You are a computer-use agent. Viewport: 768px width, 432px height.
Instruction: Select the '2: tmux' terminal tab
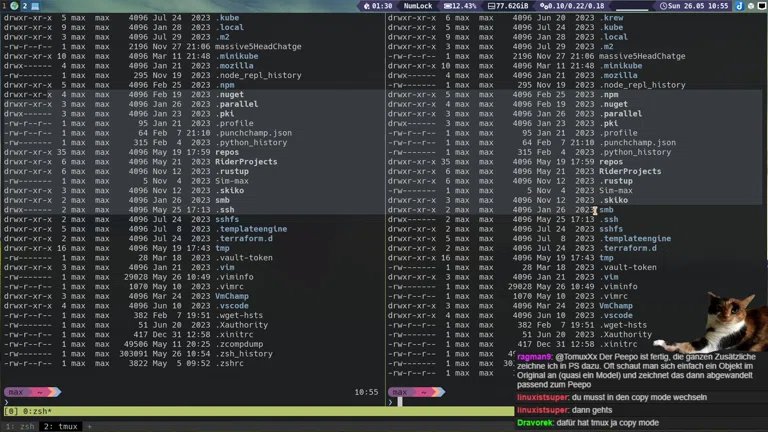[60, 426]
